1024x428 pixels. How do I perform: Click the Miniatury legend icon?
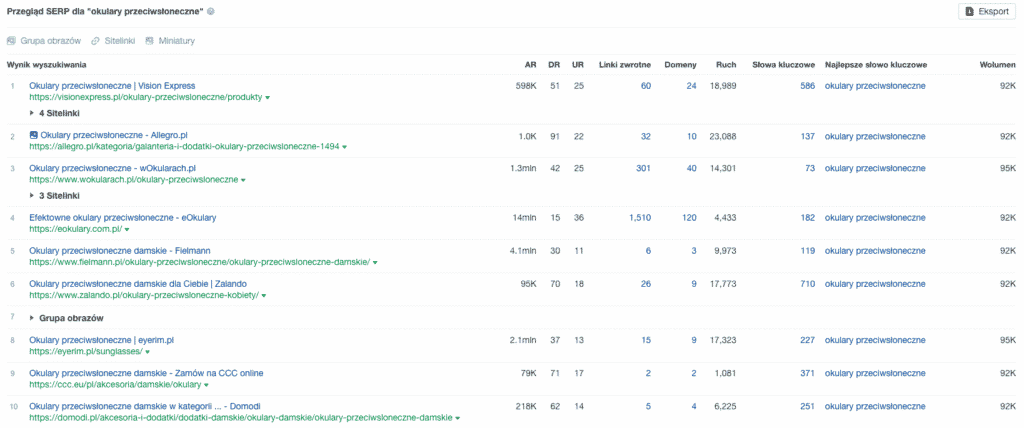click(x=149, y=41)
